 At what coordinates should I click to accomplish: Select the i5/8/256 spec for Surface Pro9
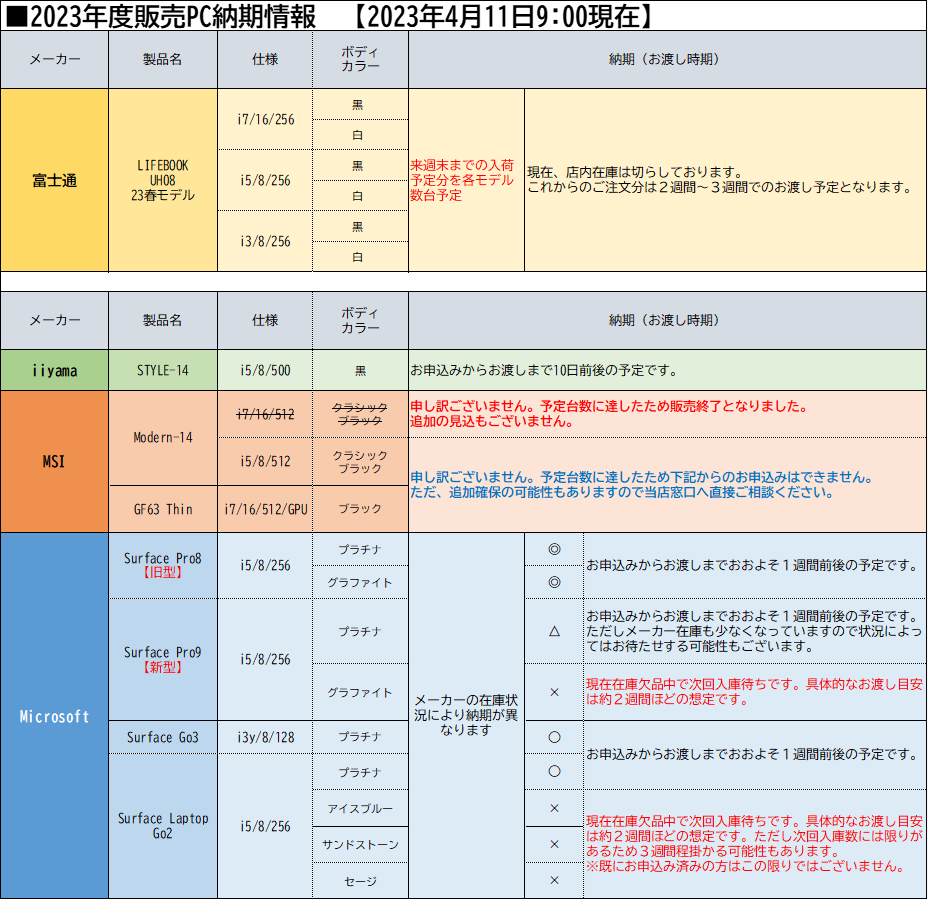coord(265,660)
